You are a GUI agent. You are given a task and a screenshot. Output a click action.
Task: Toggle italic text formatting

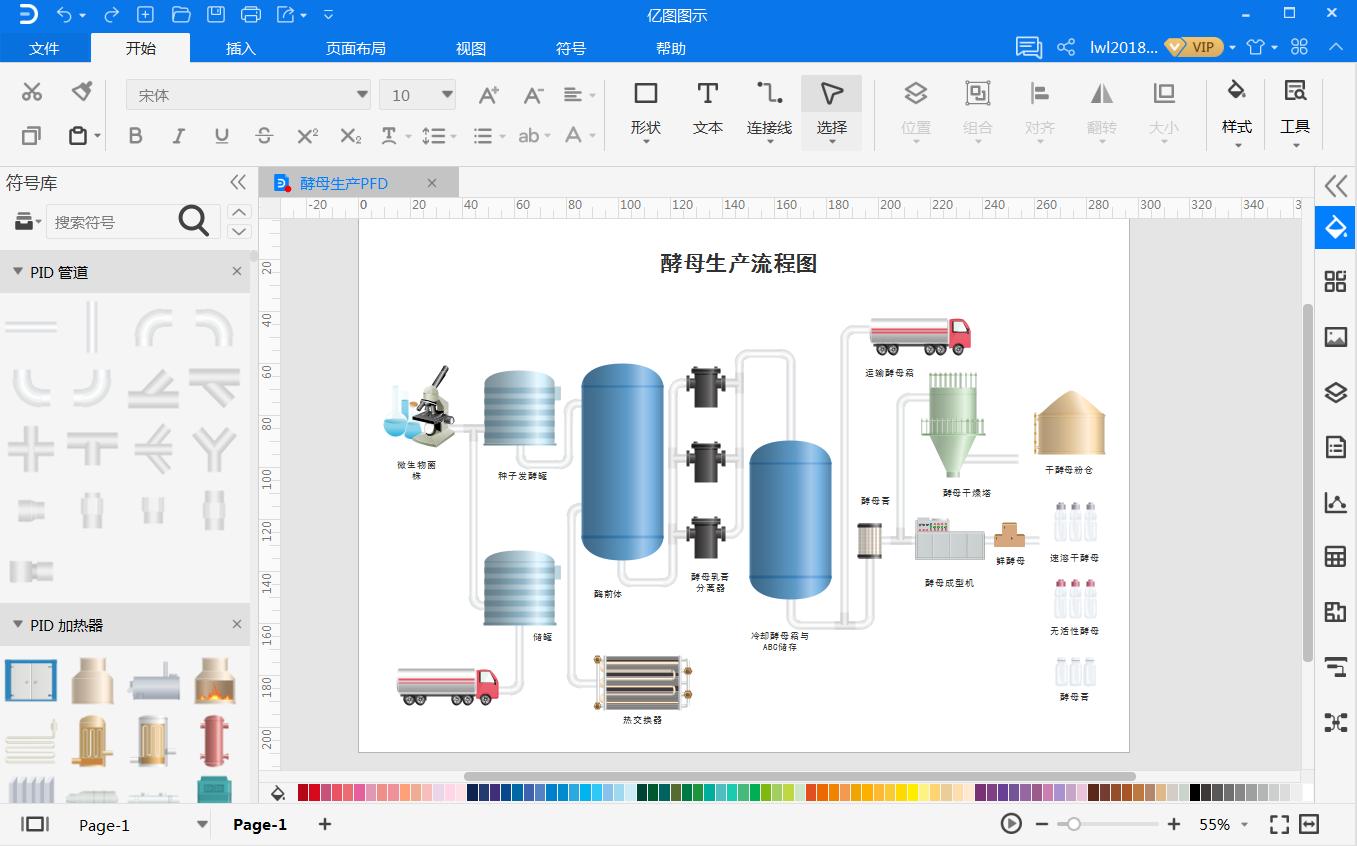click(178, 135)
